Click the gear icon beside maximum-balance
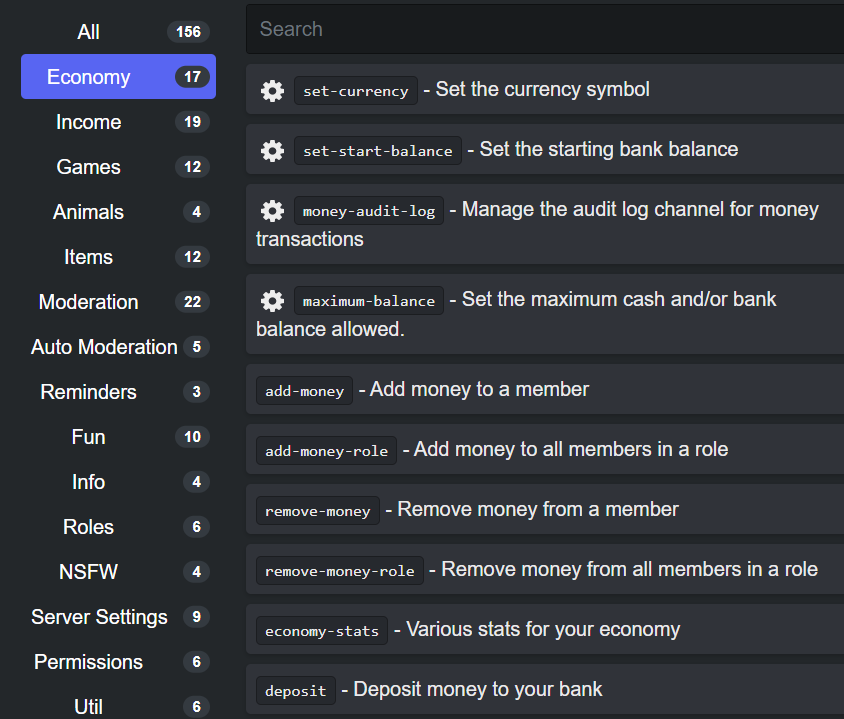 tap(272, 300)
